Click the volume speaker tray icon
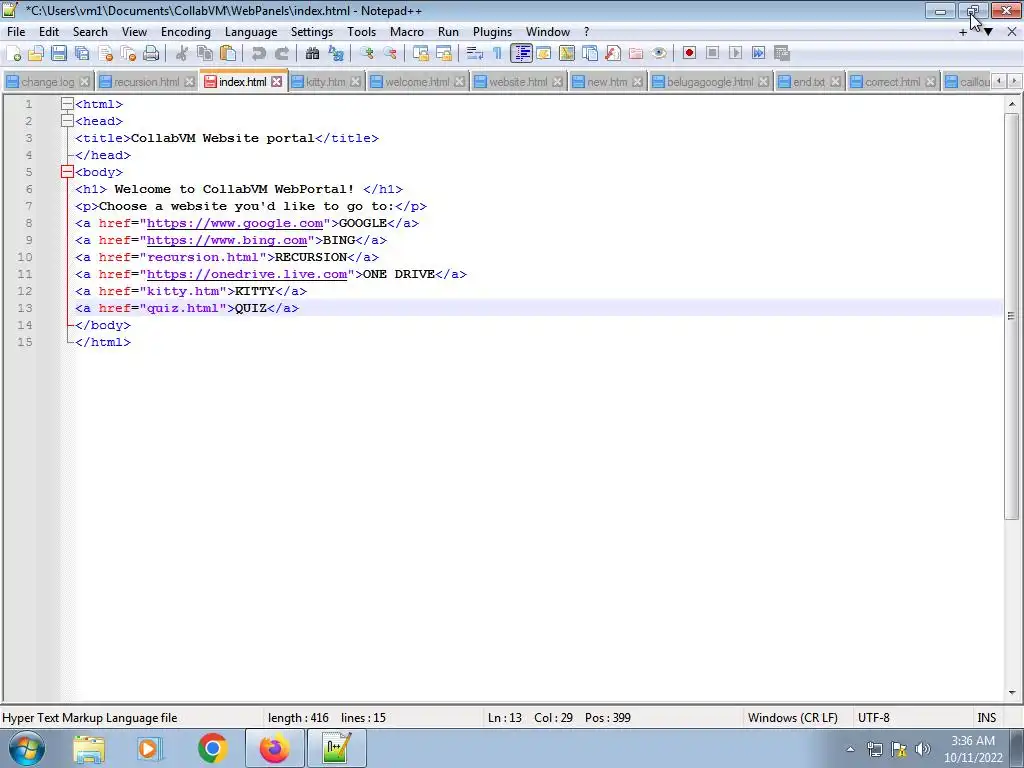This screenshot has height=768, width=1024. [x=923, y=749]
